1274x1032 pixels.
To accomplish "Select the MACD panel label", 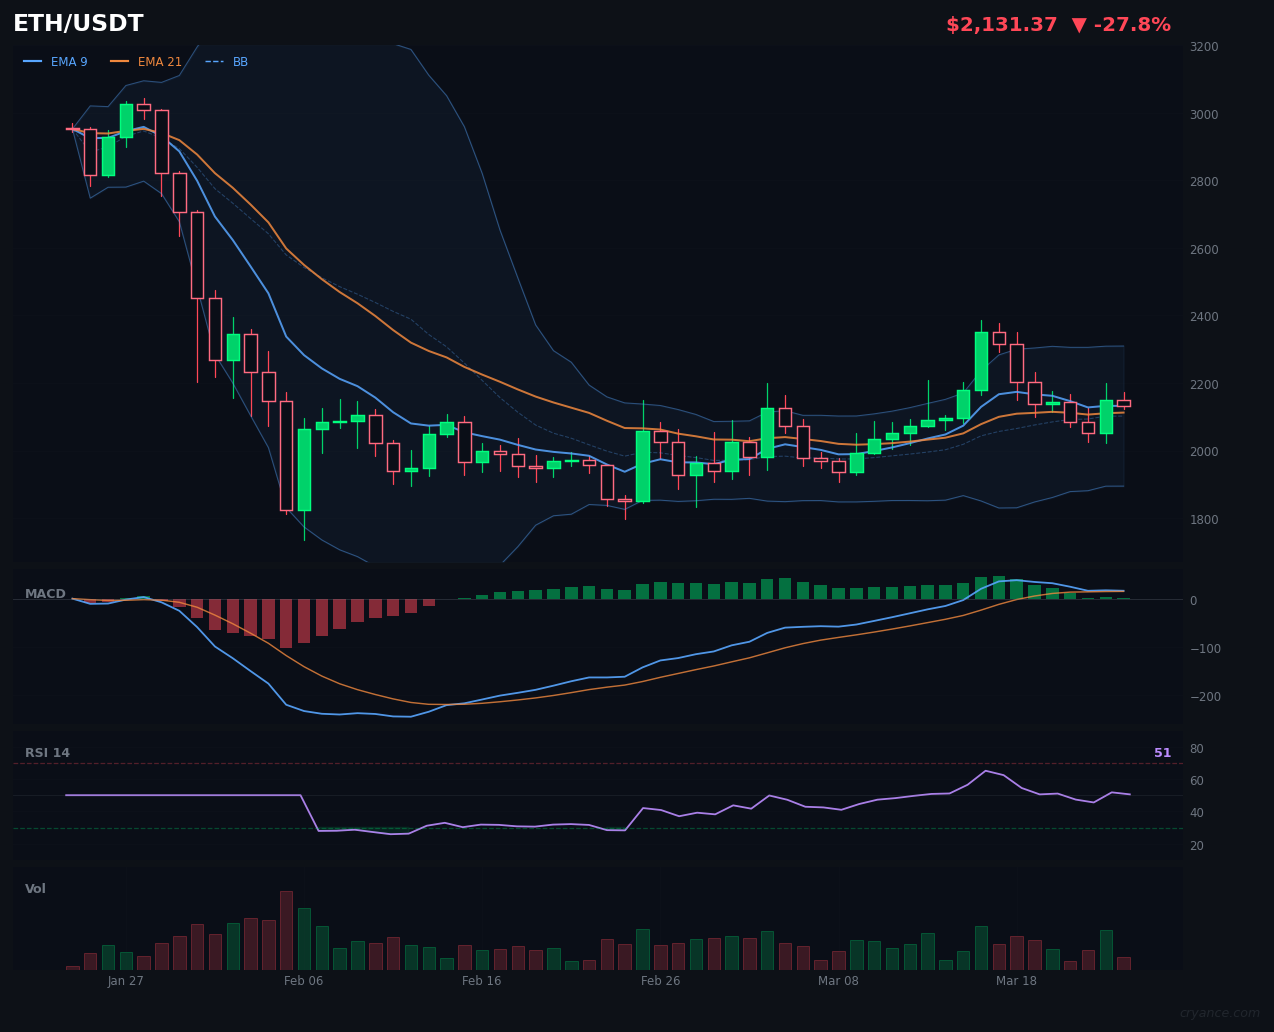I will (46, 593).
